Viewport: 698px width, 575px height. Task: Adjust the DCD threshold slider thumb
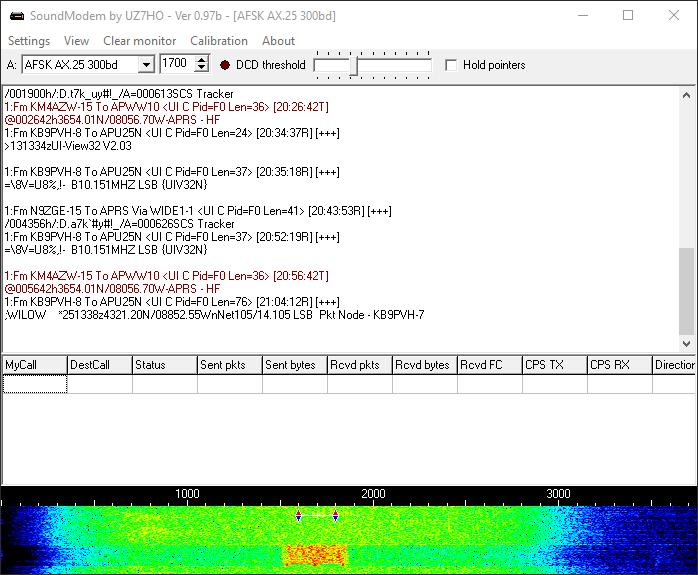coord(353,66)
